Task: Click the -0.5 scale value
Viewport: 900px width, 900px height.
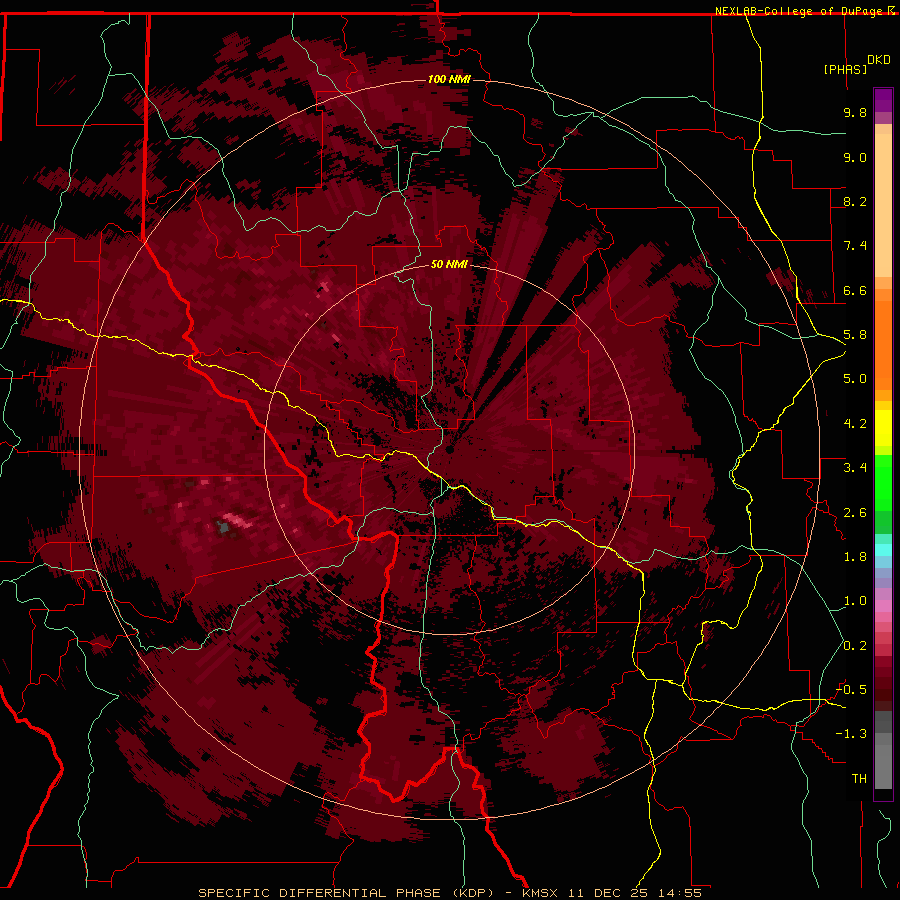Action: (852, 690)
